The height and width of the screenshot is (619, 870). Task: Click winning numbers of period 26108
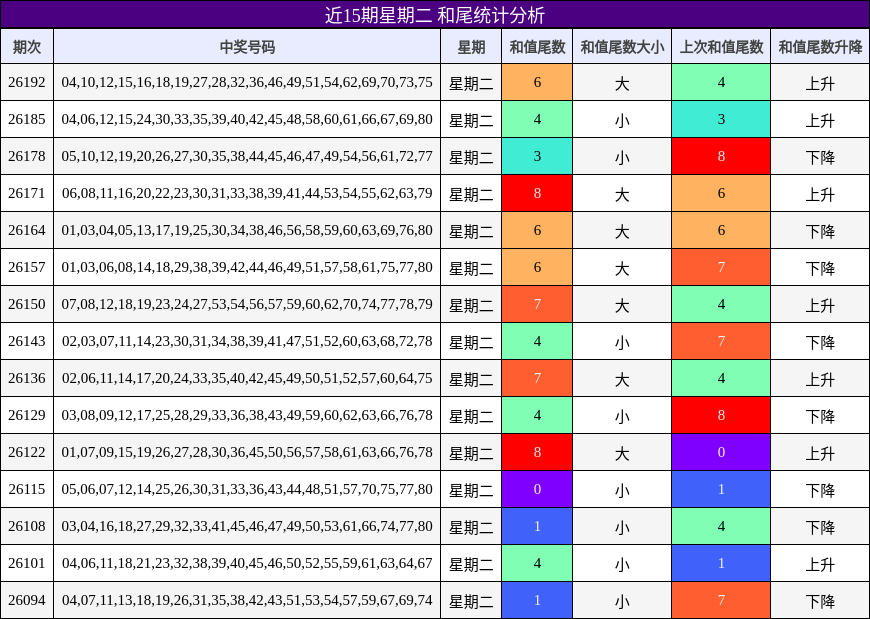pos(247,526)
